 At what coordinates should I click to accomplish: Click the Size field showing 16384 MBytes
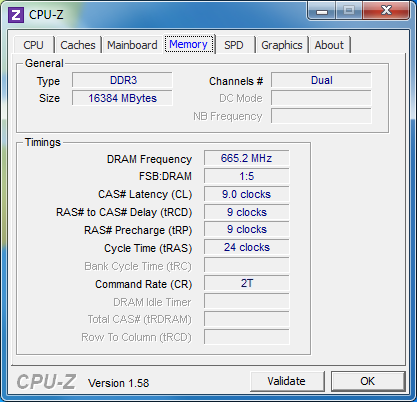[122, 98]
